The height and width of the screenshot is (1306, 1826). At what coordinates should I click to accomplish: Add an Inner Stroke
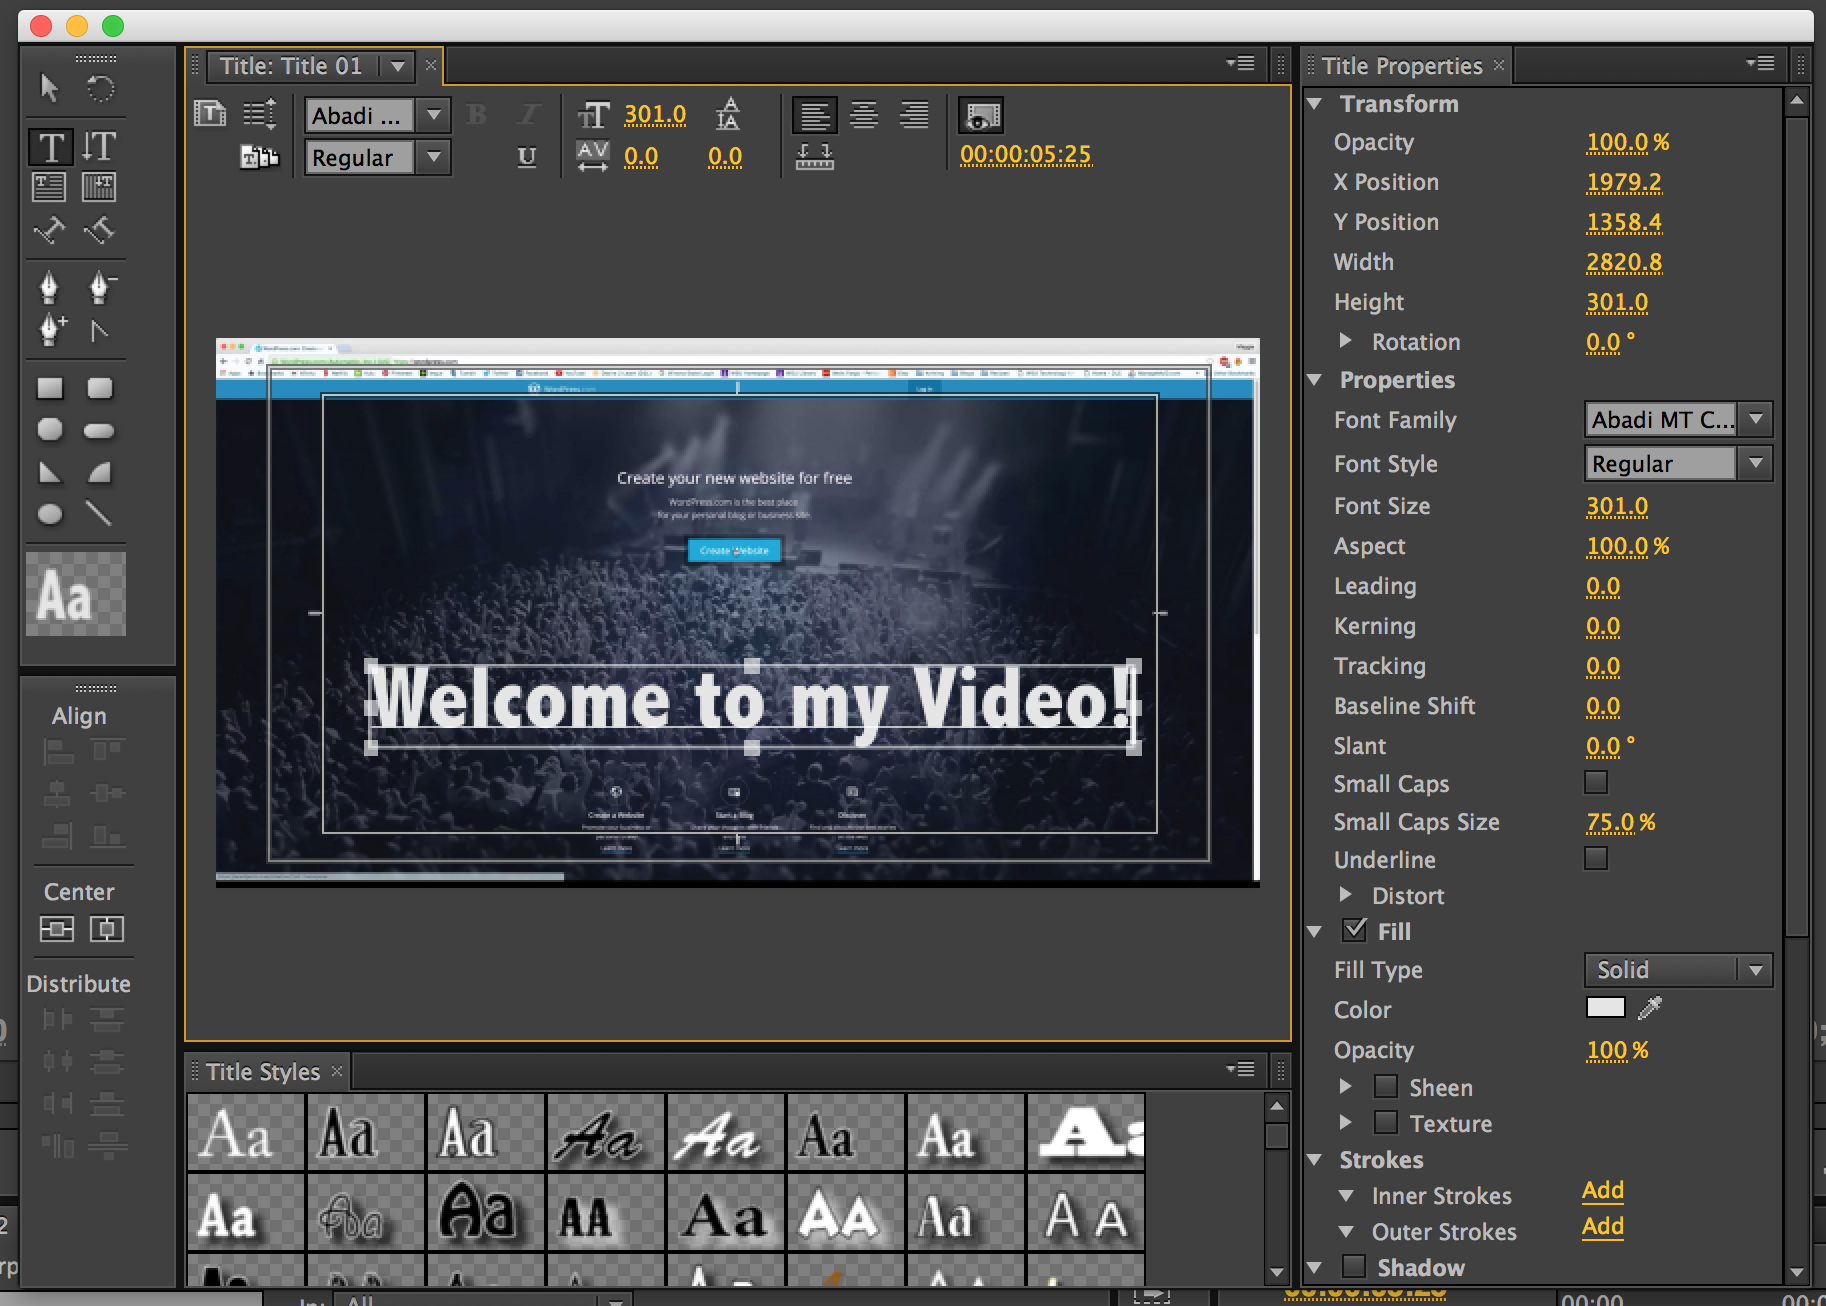1602,1190
